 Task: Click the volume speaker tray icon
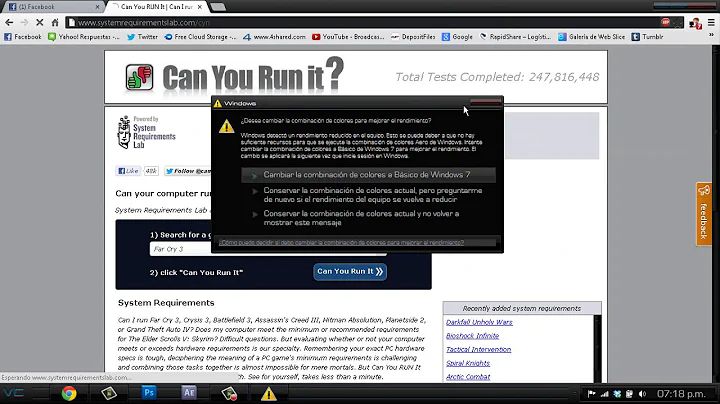(642, 394)
